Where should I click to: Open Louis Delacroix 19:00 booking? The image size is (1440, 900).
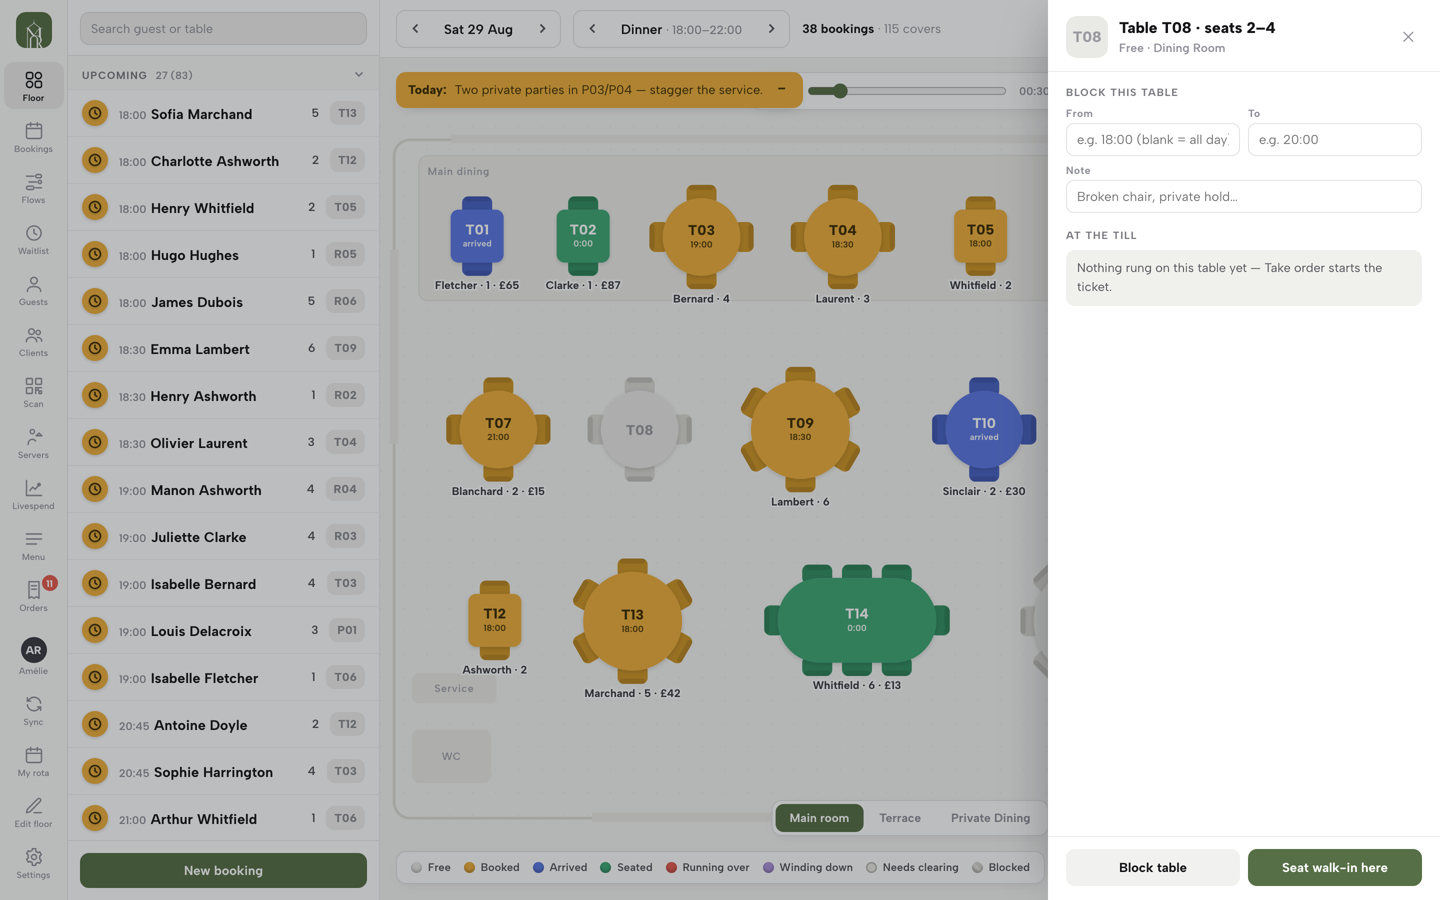click(223, 630)
